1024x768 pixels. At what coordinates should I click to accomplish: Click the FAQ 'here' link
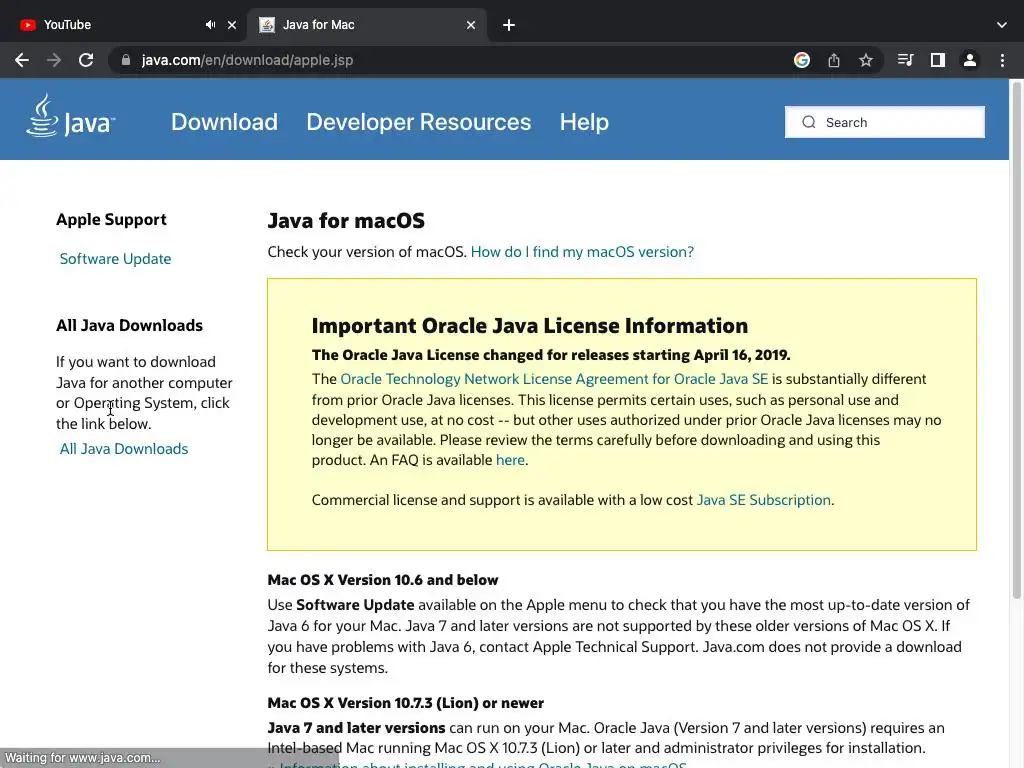510,460
